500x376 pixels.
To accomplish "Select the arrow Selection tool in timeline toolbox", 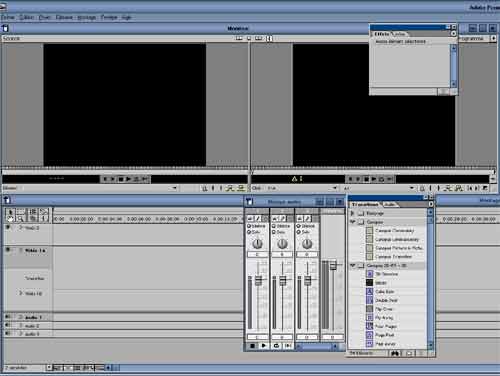I will point(10,212).
